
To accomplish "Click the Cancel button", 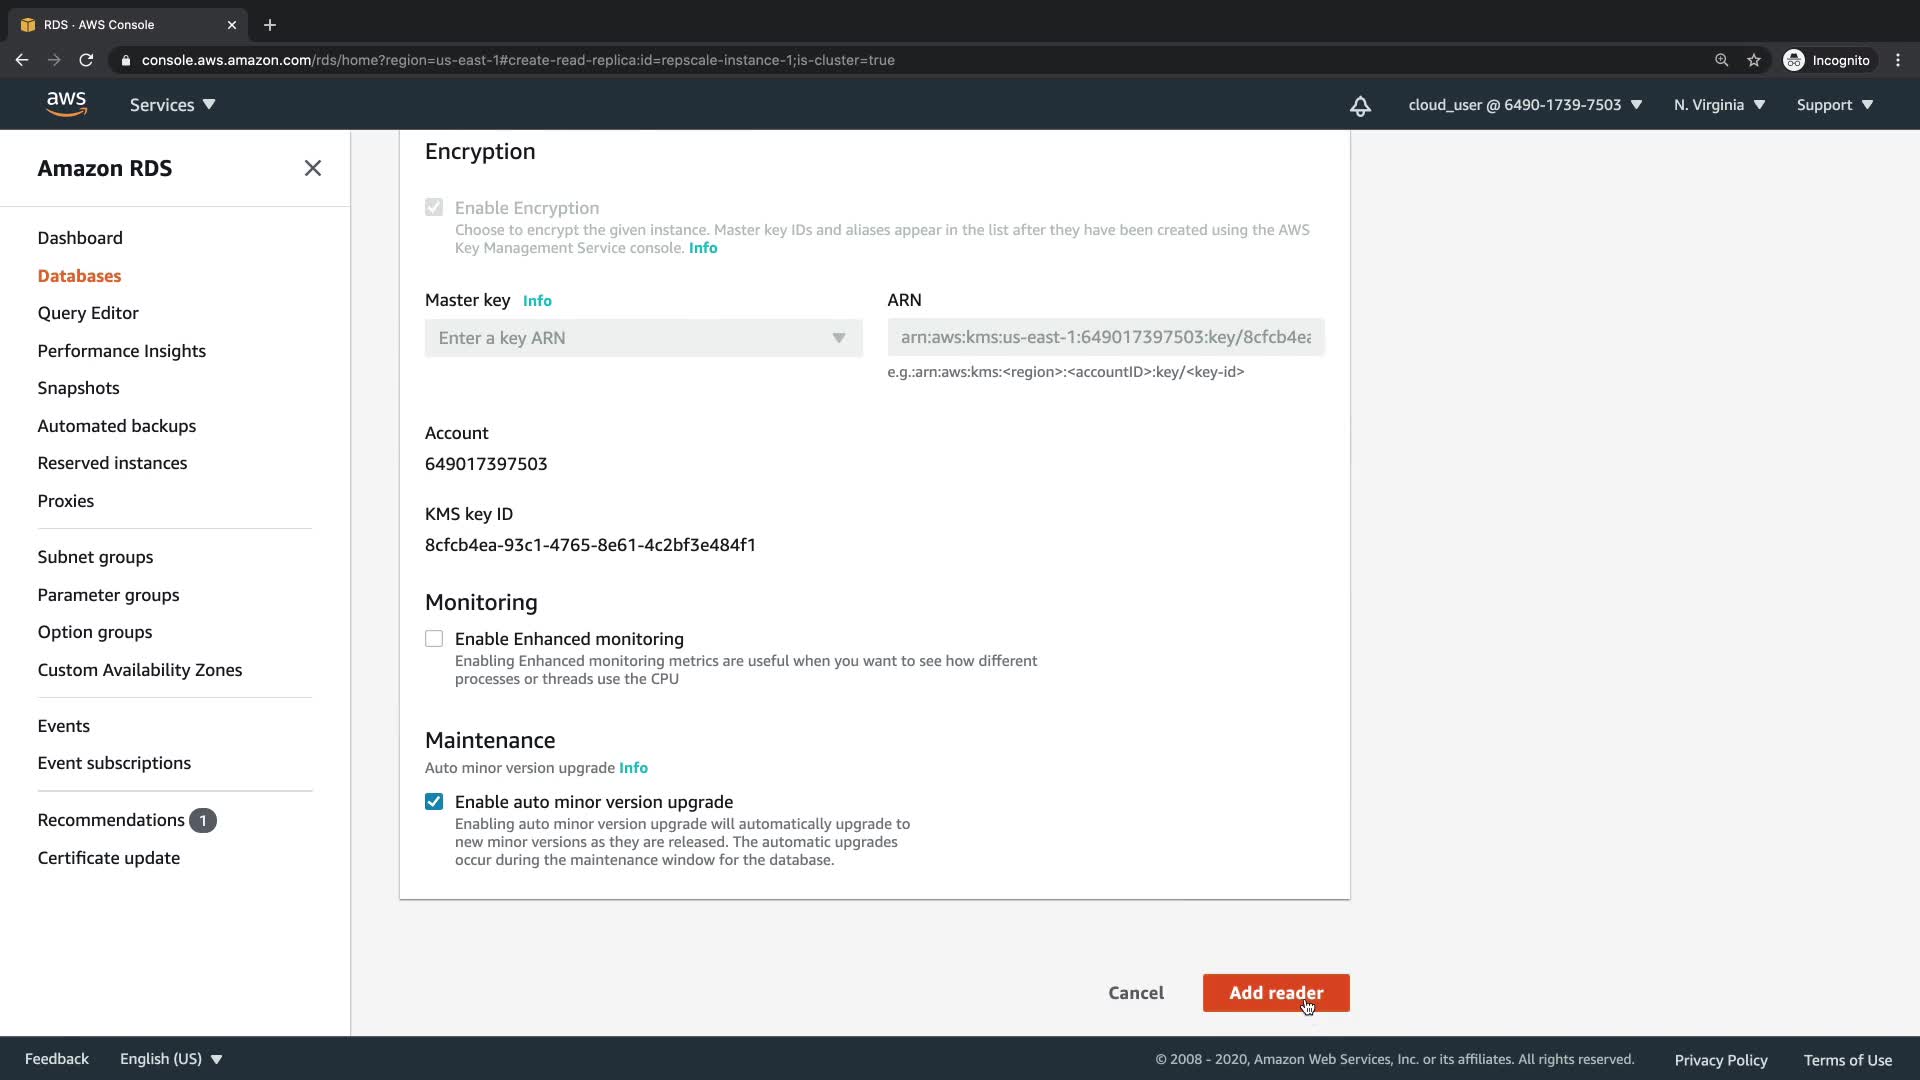I will click(x=1136, y=993).
